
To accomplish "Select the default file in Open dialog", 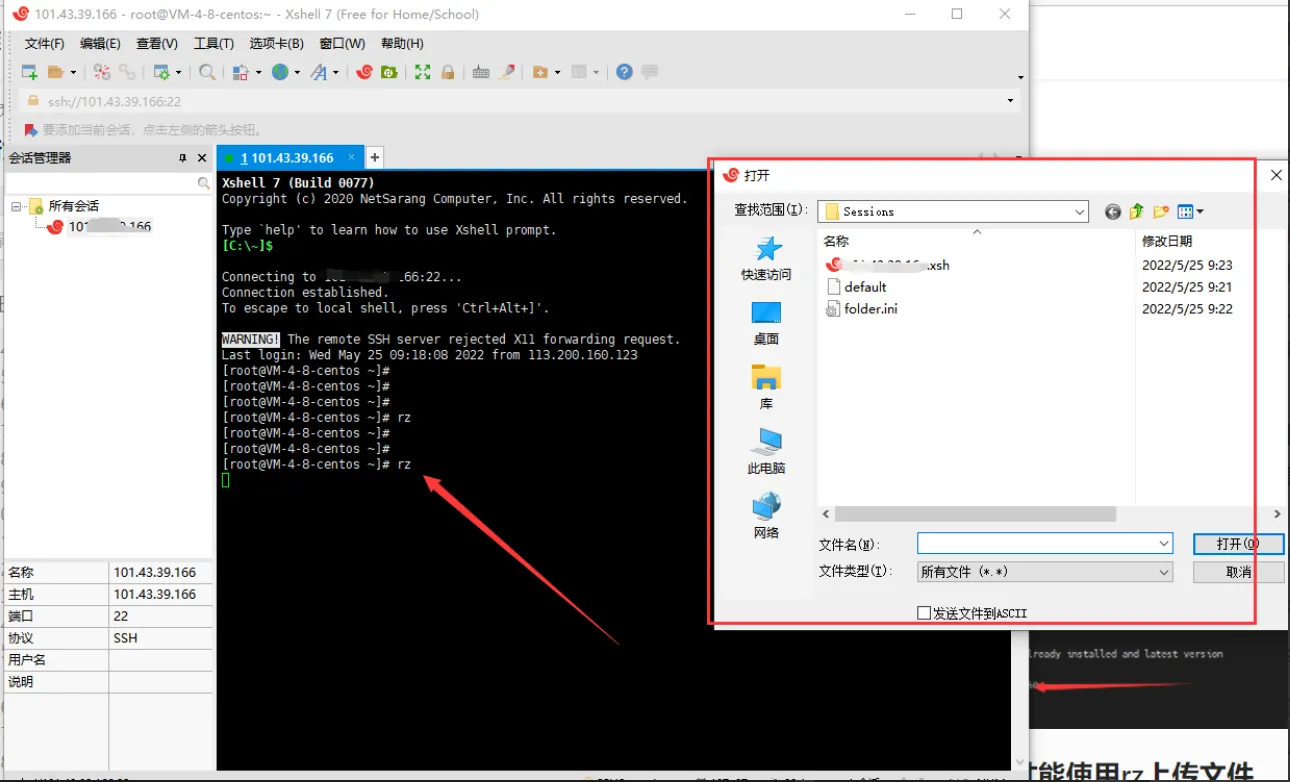I will [856, 287].
